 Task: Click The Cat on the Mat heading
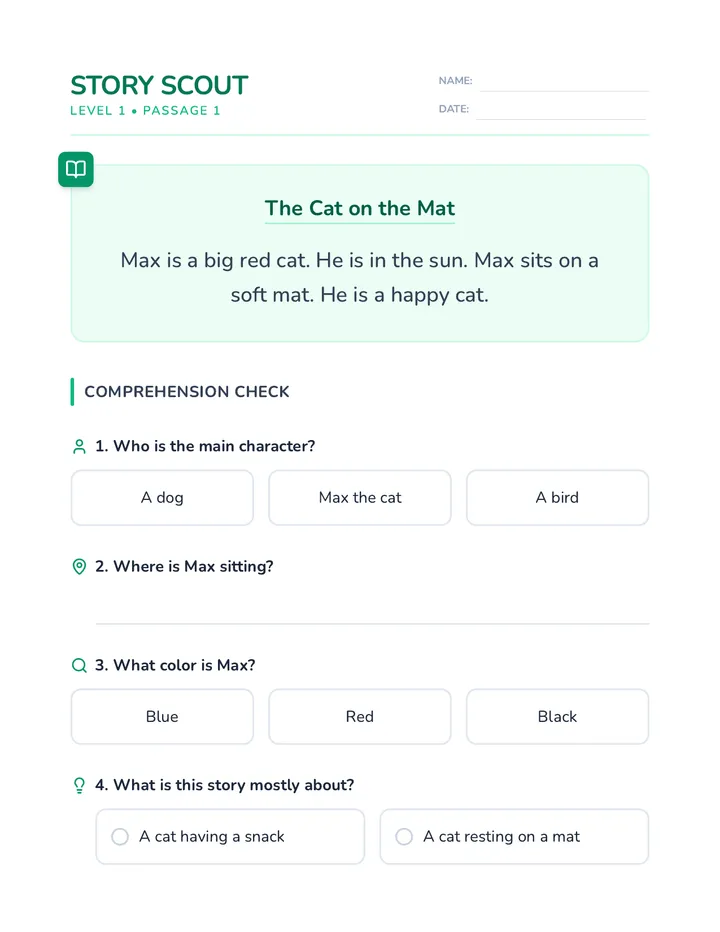tap(360, 208)
